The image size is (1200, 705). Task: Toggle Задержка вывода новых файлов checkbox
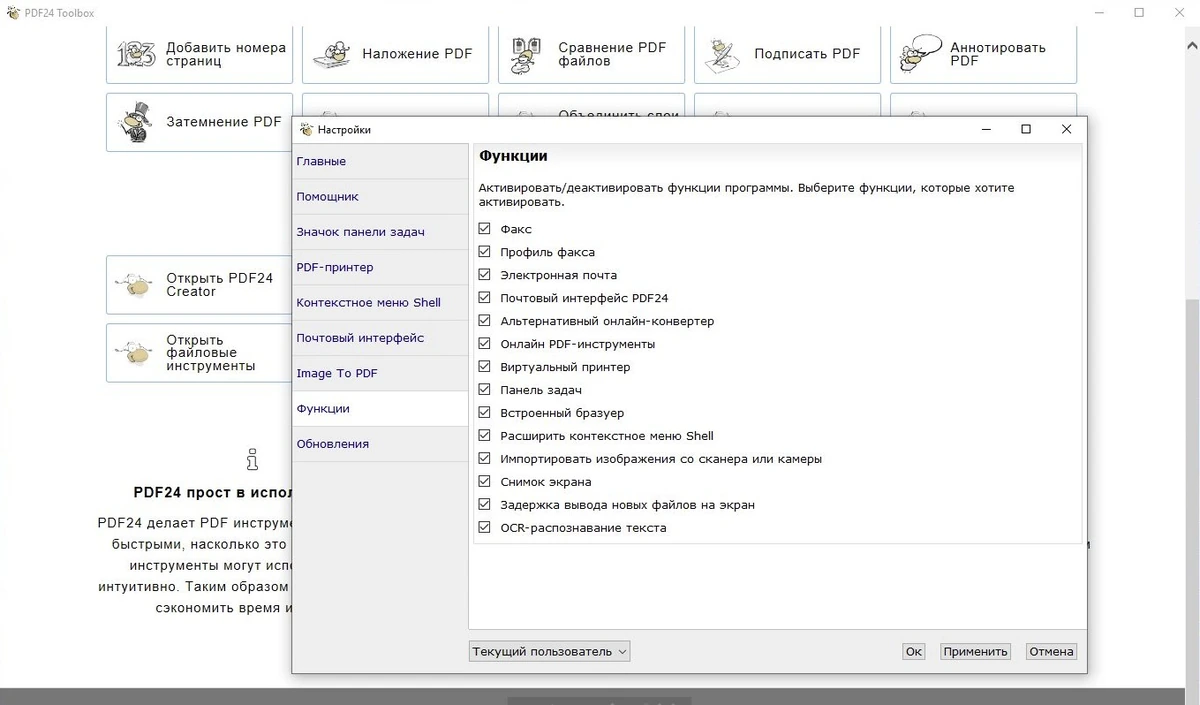click(485, 505)
